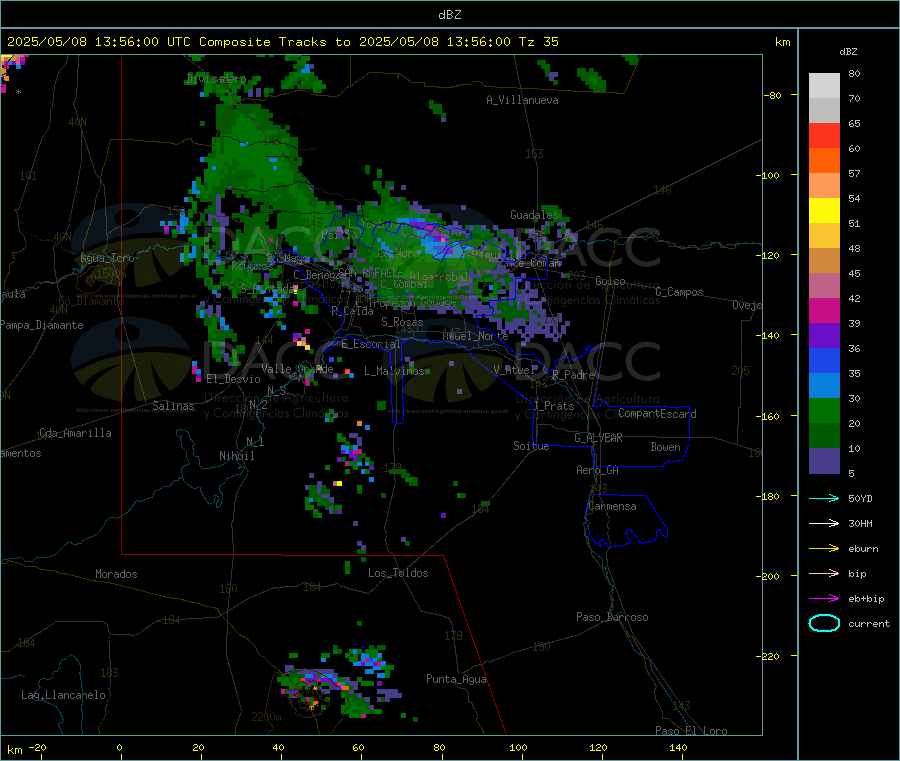Click the '48' value on the dBZ scale
The width and height of the screenshot is (900, 761).
pyautogui.click(x=854, y=249)
